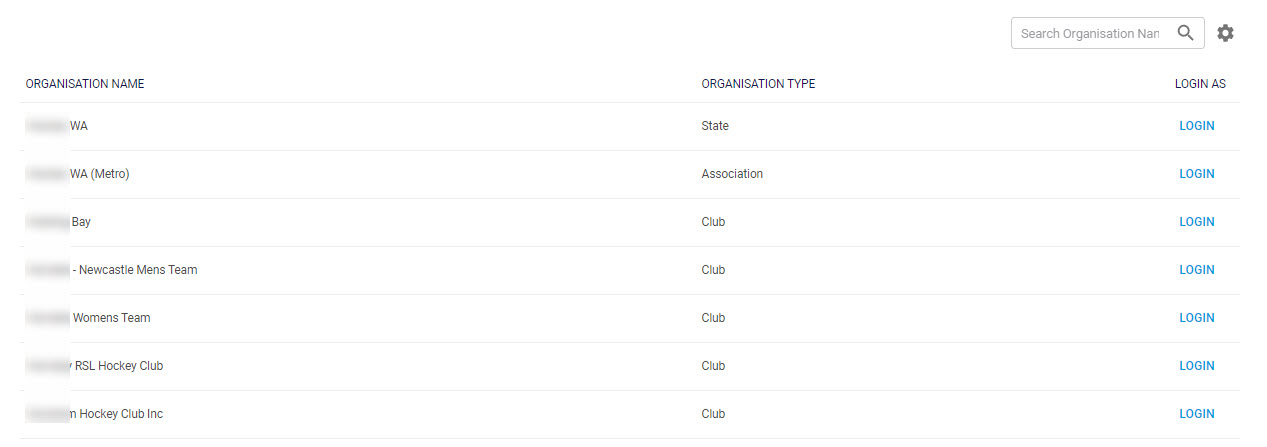
Task: Sort by Organisation Name column header
Action: (85, 84)
